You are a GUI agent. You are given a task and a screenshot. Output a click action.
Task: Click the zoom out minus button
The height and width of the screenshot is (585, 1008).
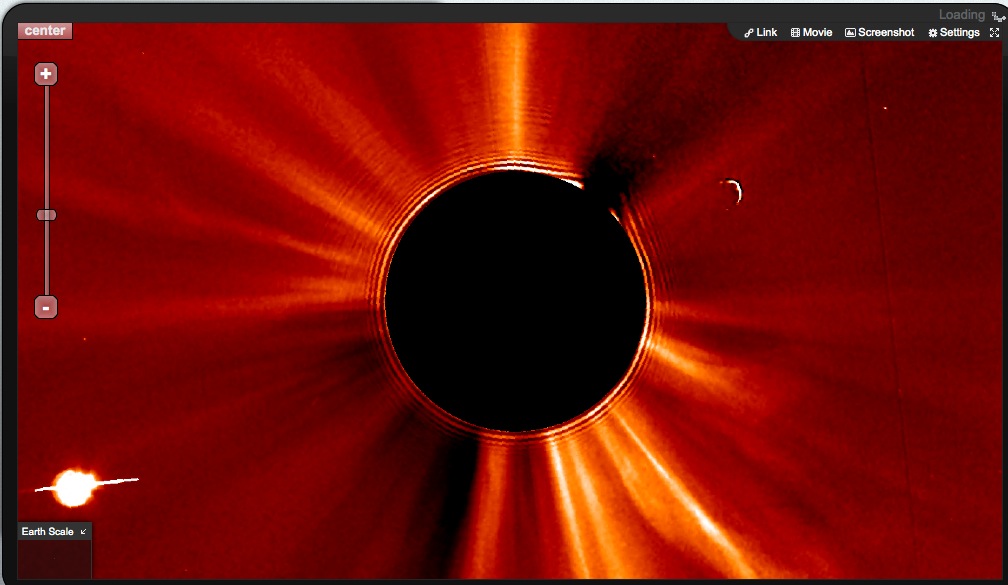point(46,307)
